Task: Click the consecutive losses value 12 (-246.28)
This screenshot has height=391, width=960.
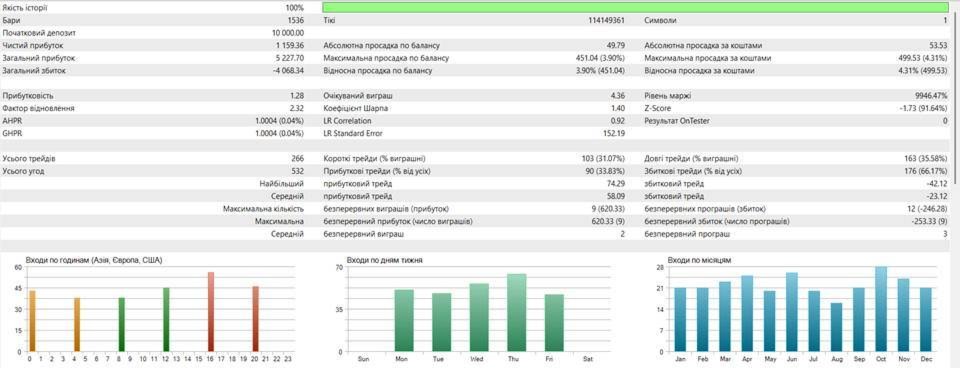Action: click(926, 209)
